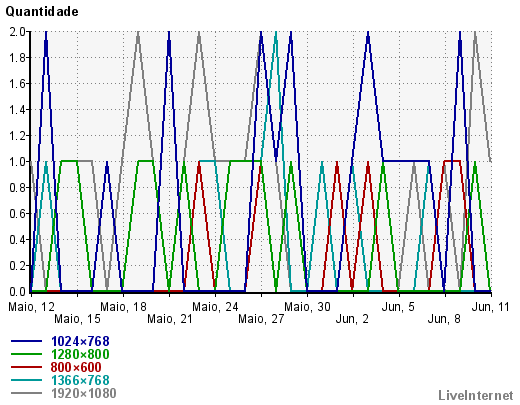The width and height of the screenshot is (520, 405).
Task: Click the 1024×768 legend label
Action: [x=80, y=341]
